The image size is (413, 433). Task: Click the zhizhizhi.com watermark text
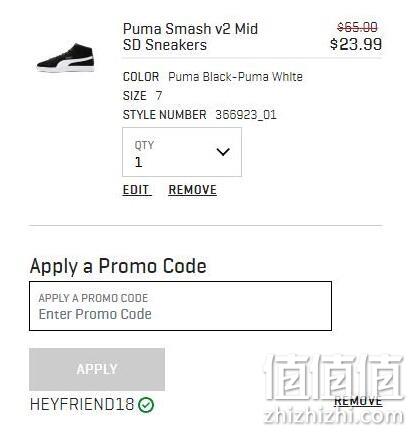coord(333,416)
